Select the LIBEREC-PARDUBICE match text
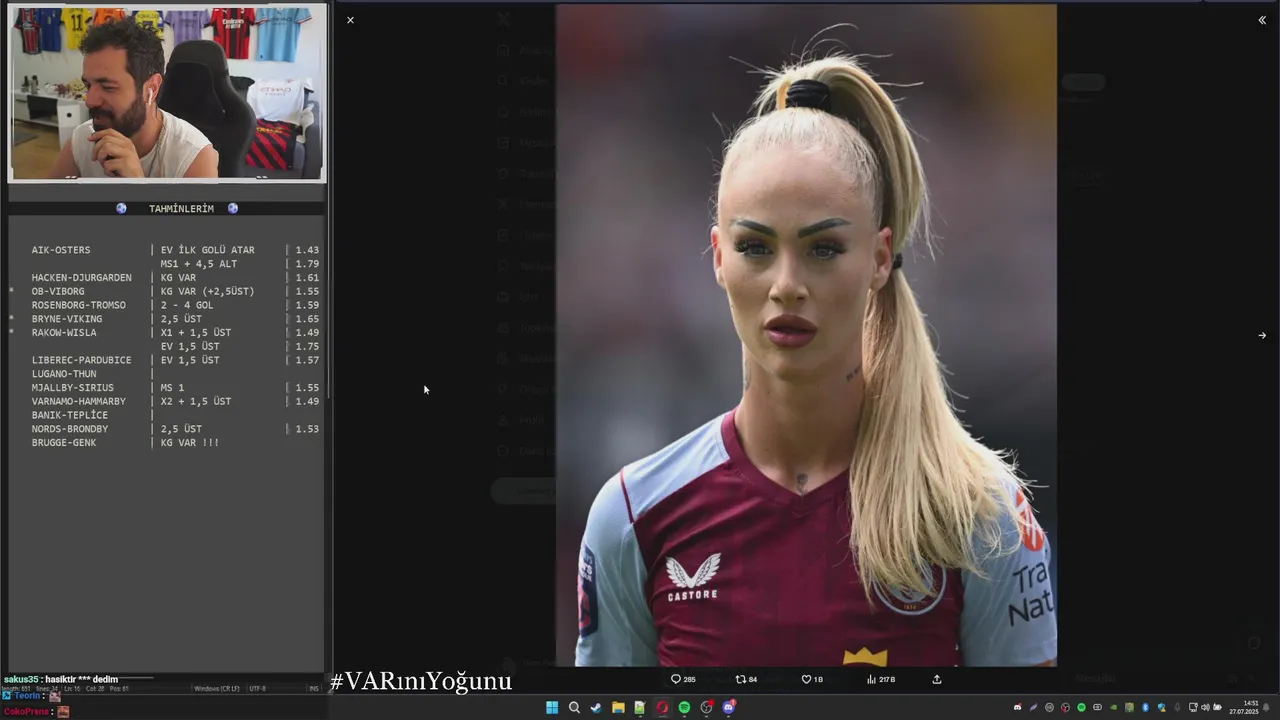 pyautogui.click(x=81, y=360)
